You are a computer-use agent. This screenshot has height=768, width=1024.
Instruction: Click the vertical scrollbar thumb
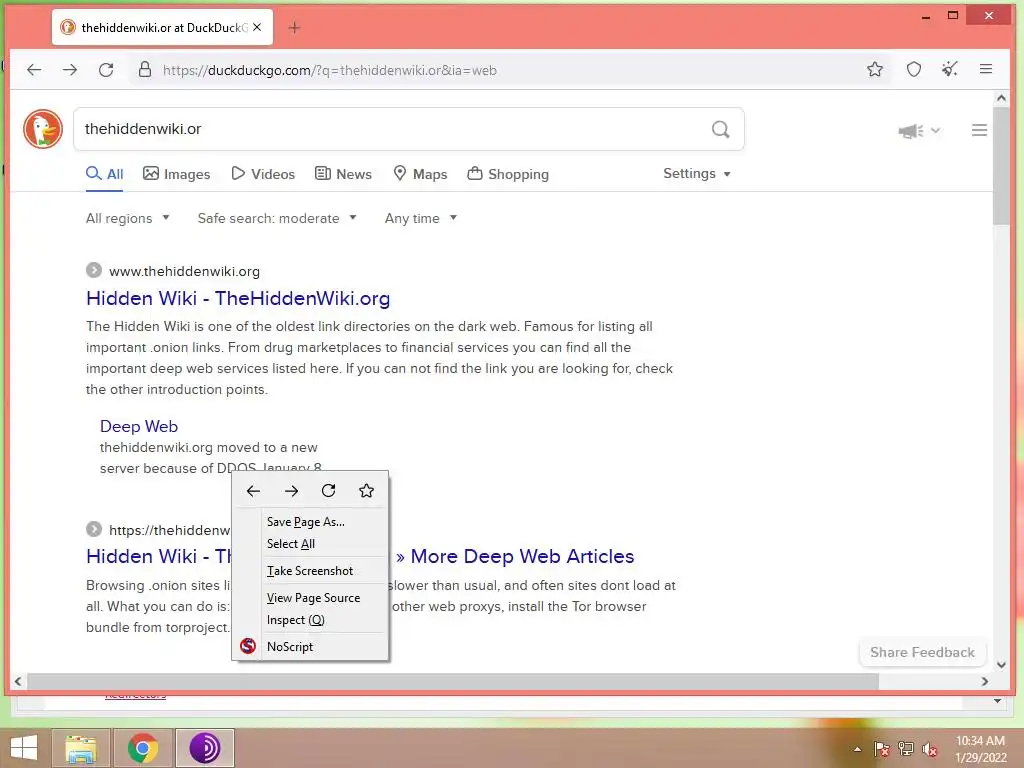point(1001,167)
